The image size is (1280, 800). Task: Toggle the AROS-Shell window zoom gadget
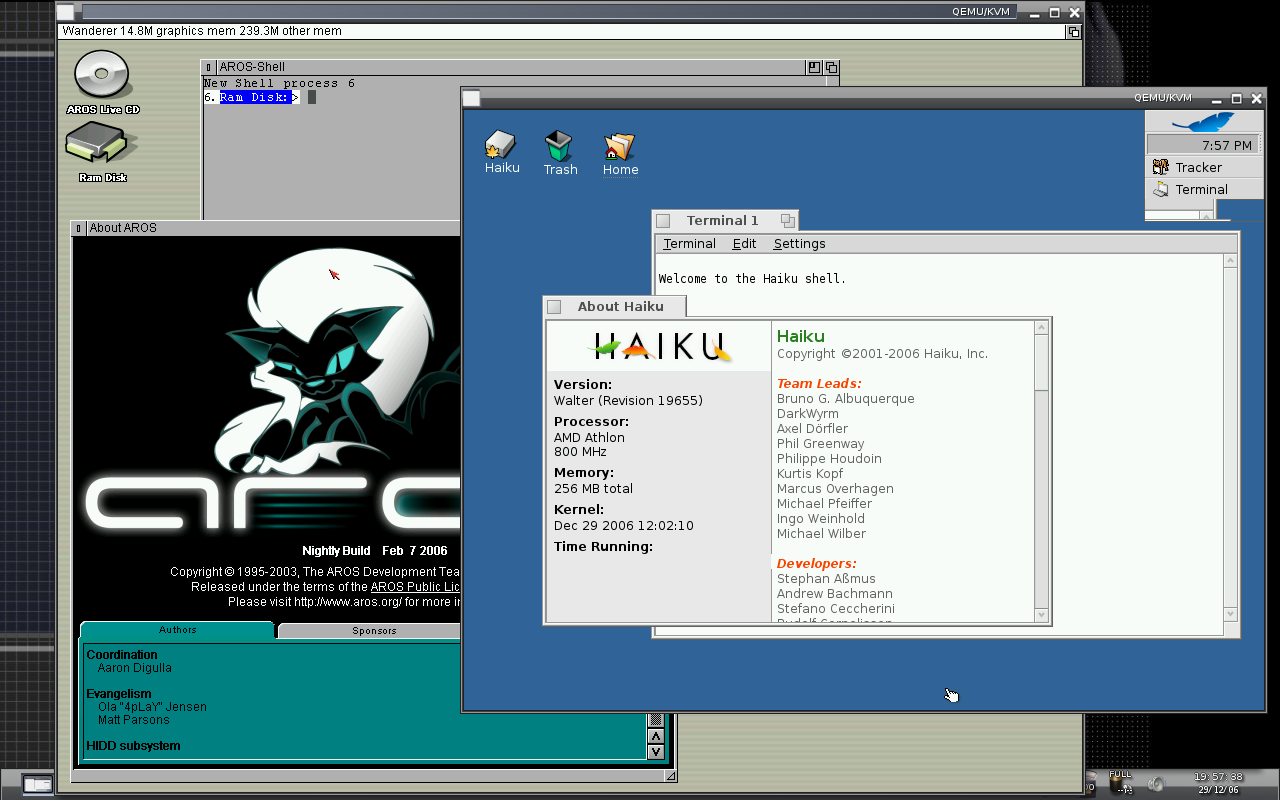click(814, 67)
